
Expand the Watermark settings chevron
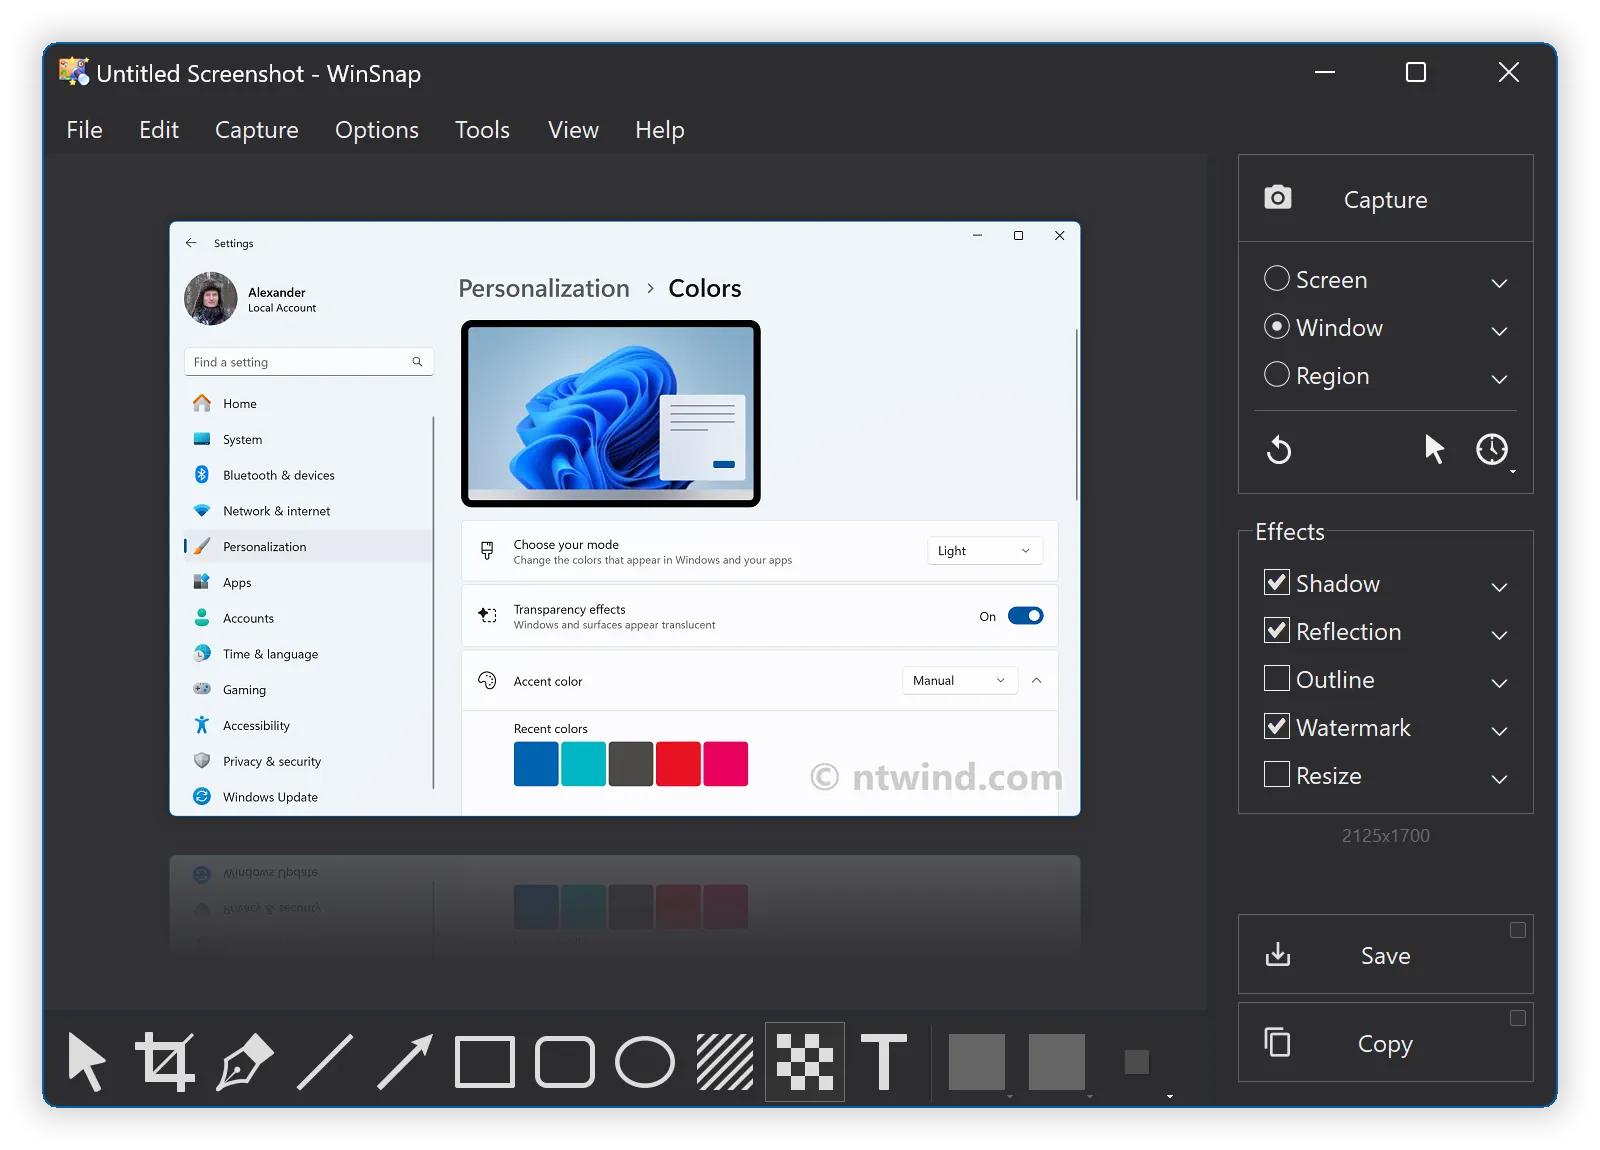pyautogui.click(x=1499, y=731)
